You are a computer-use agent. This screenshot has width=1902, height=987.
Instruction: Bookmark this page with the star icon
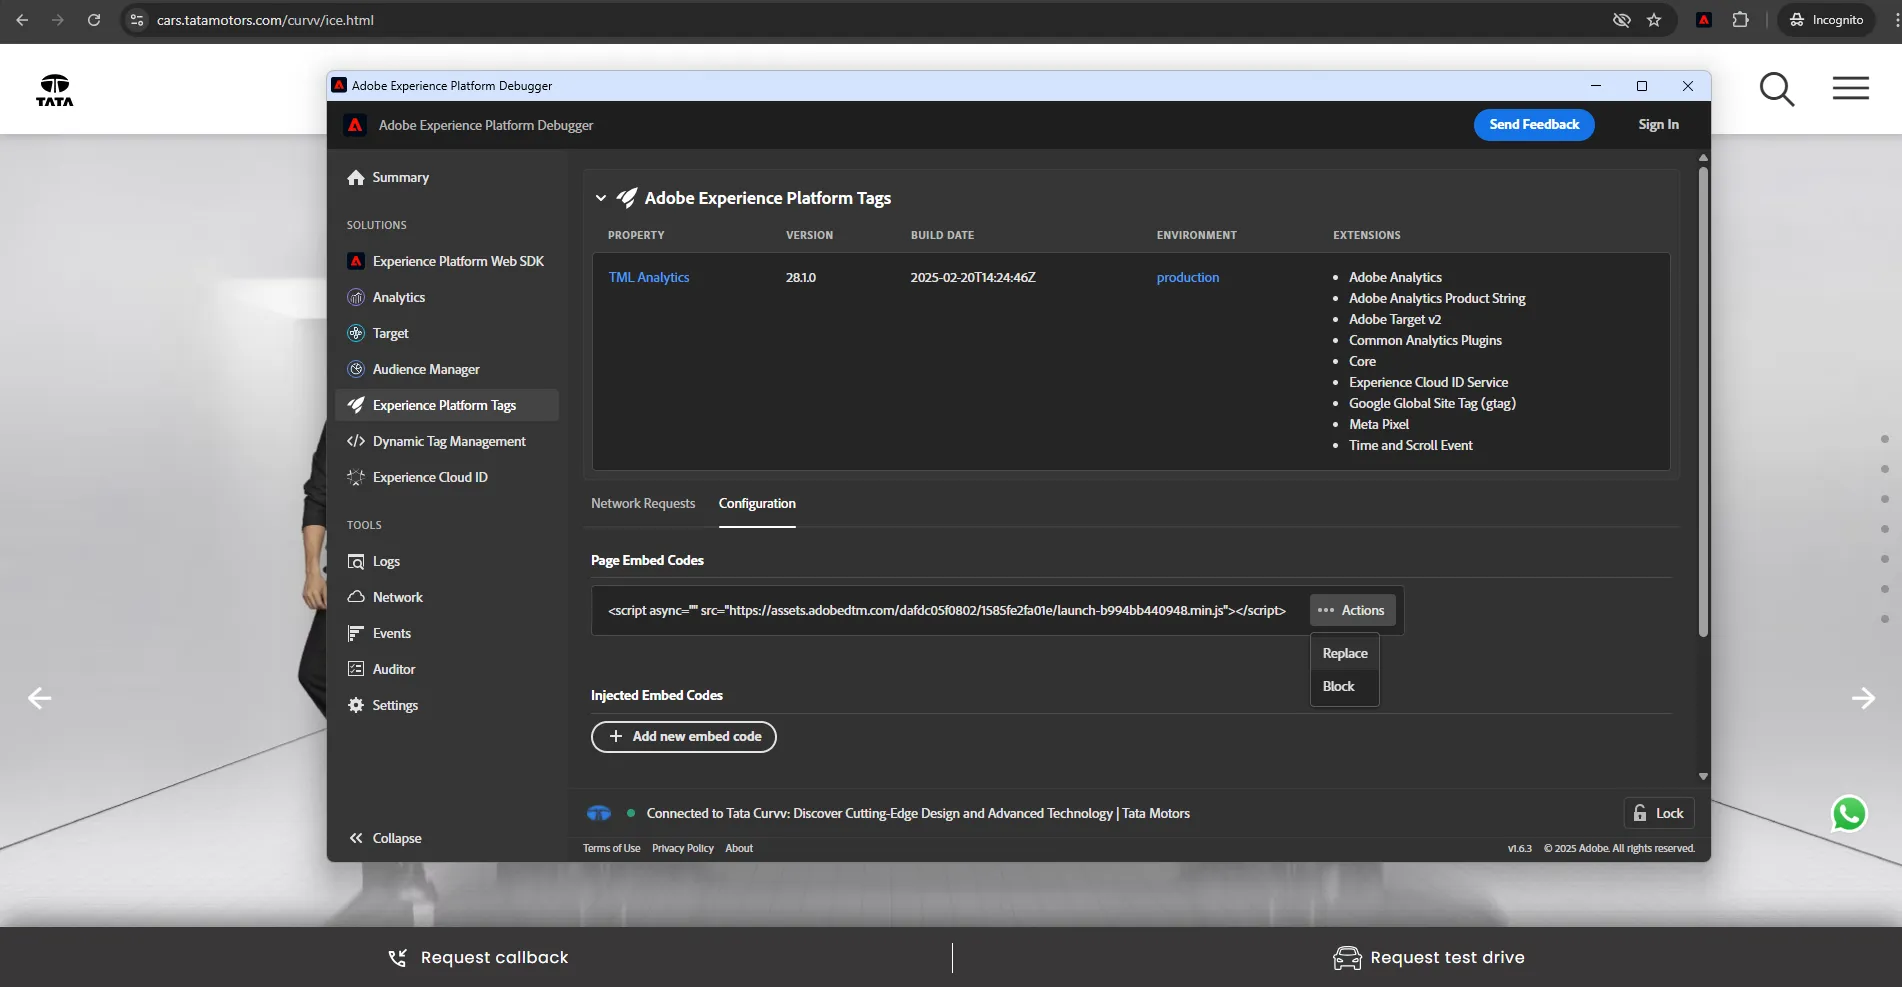[1654, 20]
